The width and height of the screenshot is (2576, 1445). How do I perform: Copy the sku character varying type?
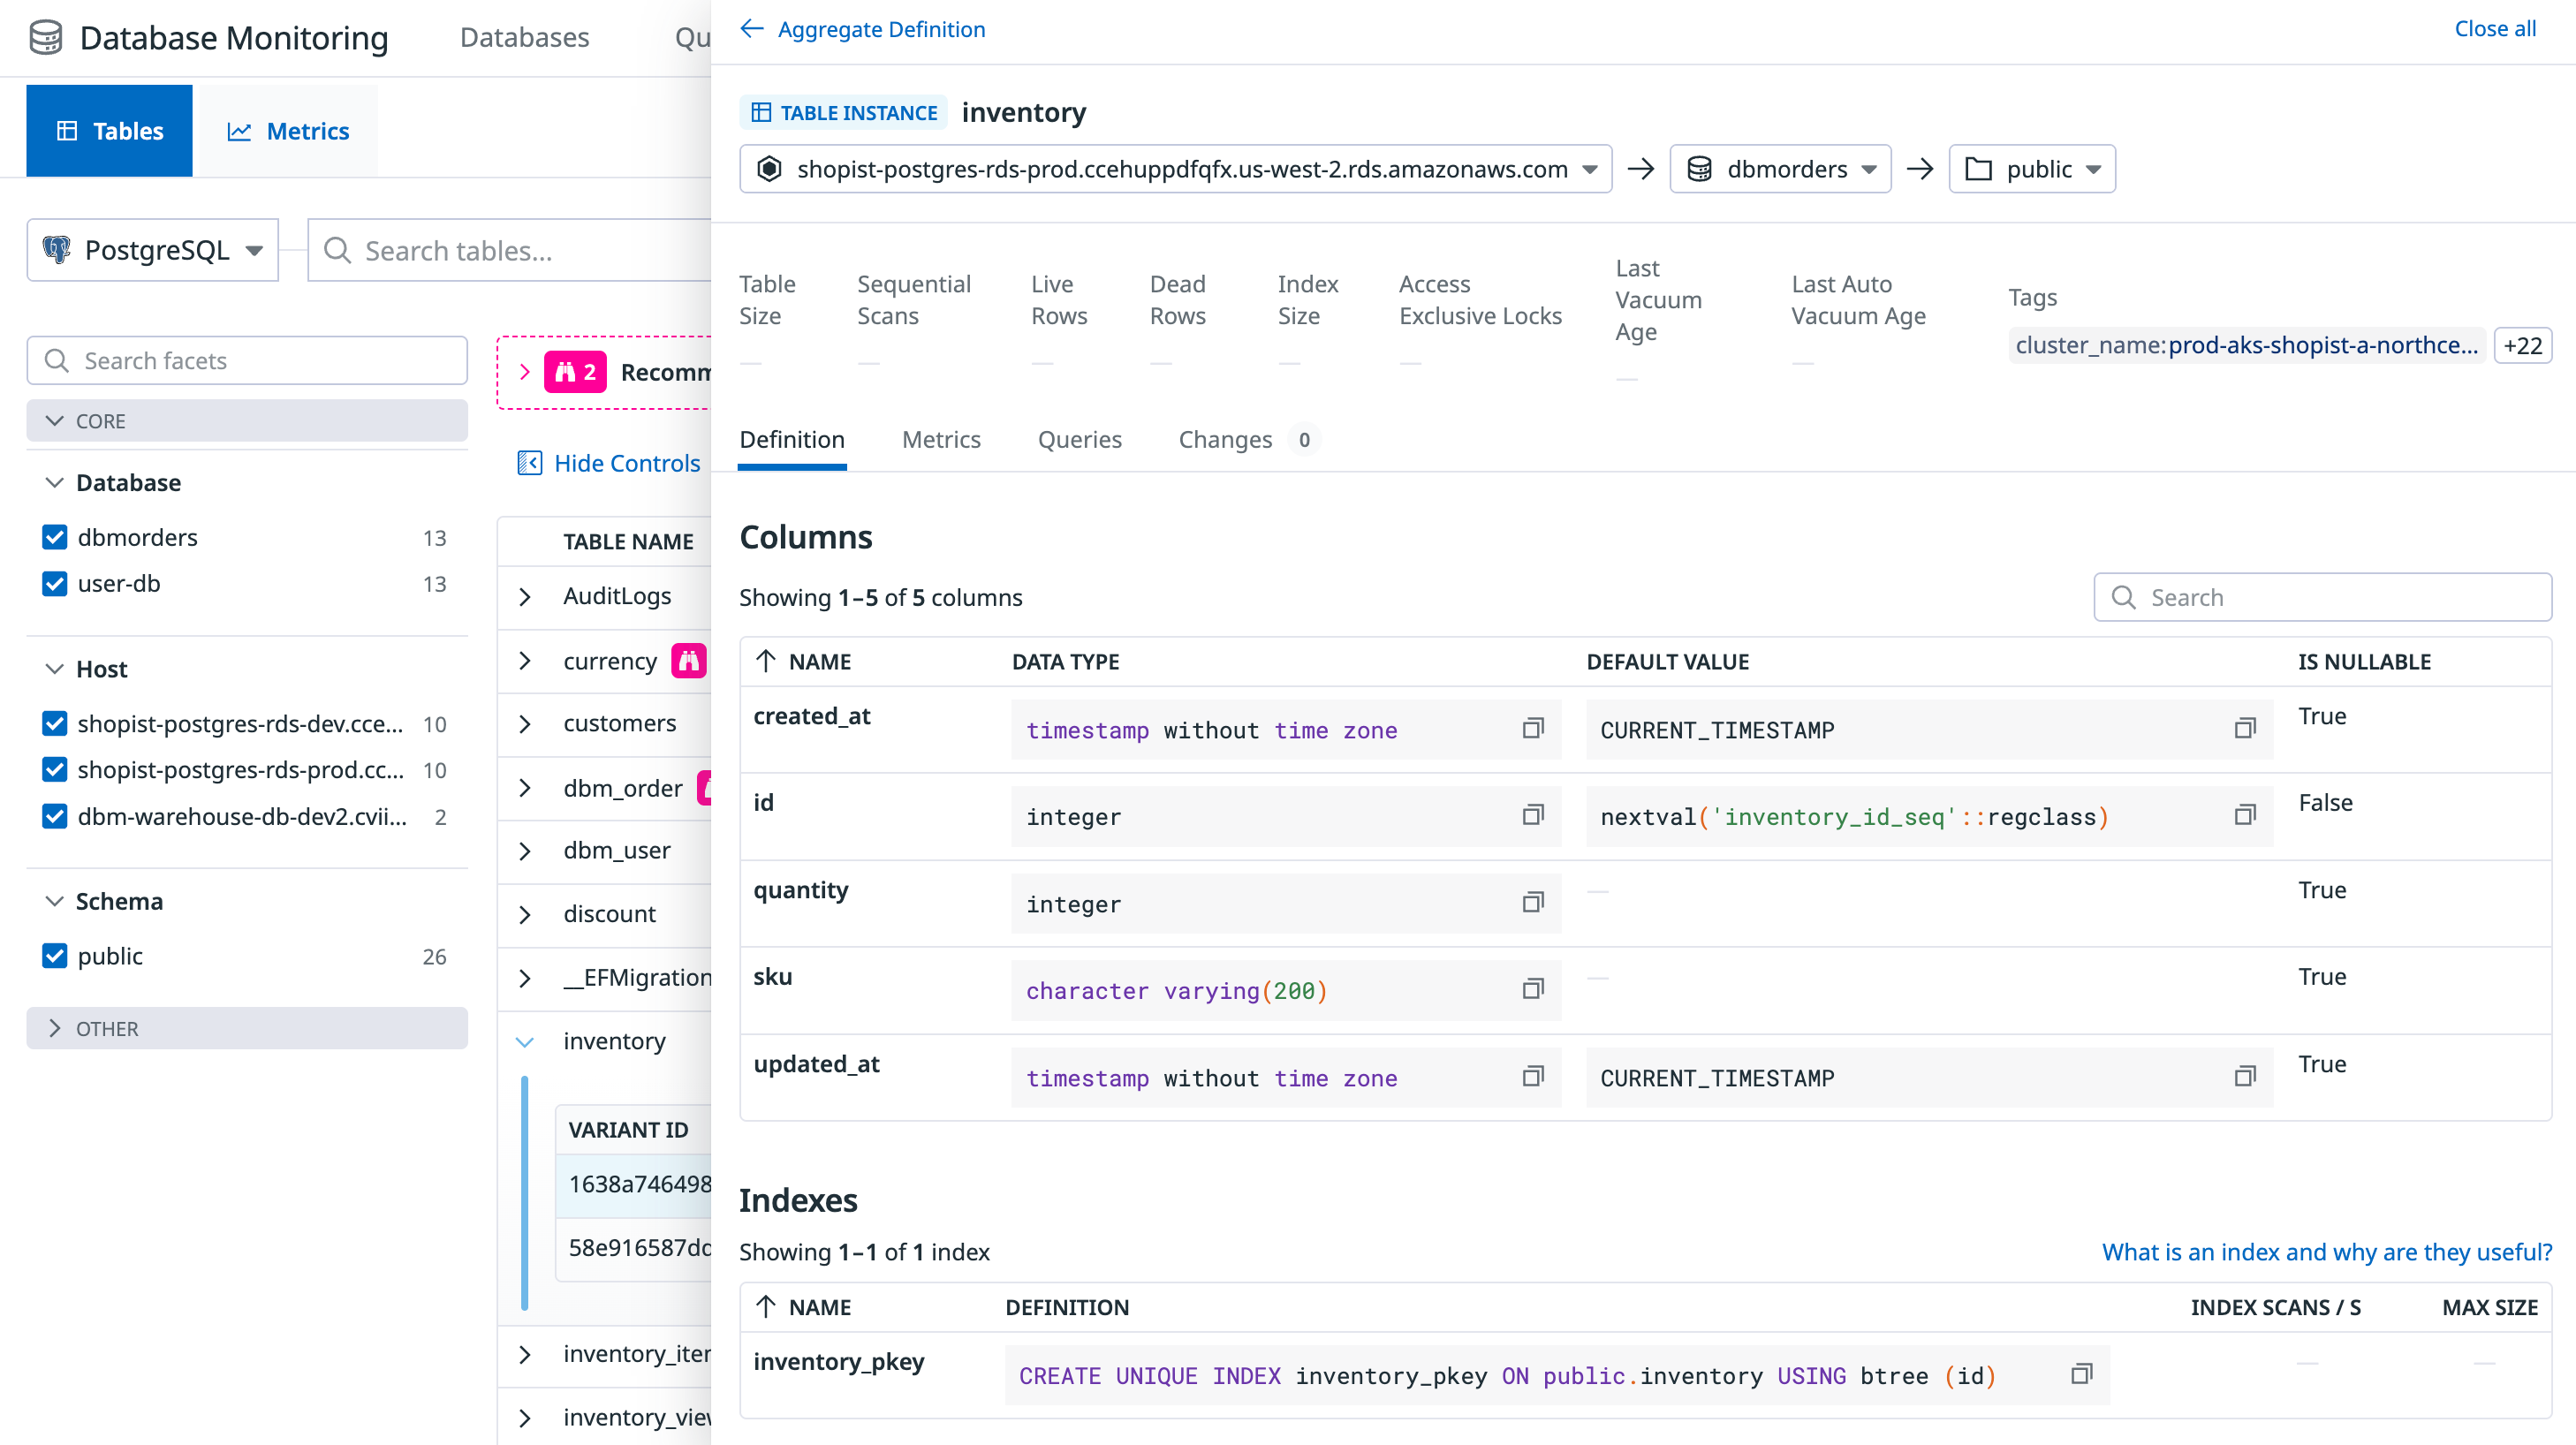1532,990
